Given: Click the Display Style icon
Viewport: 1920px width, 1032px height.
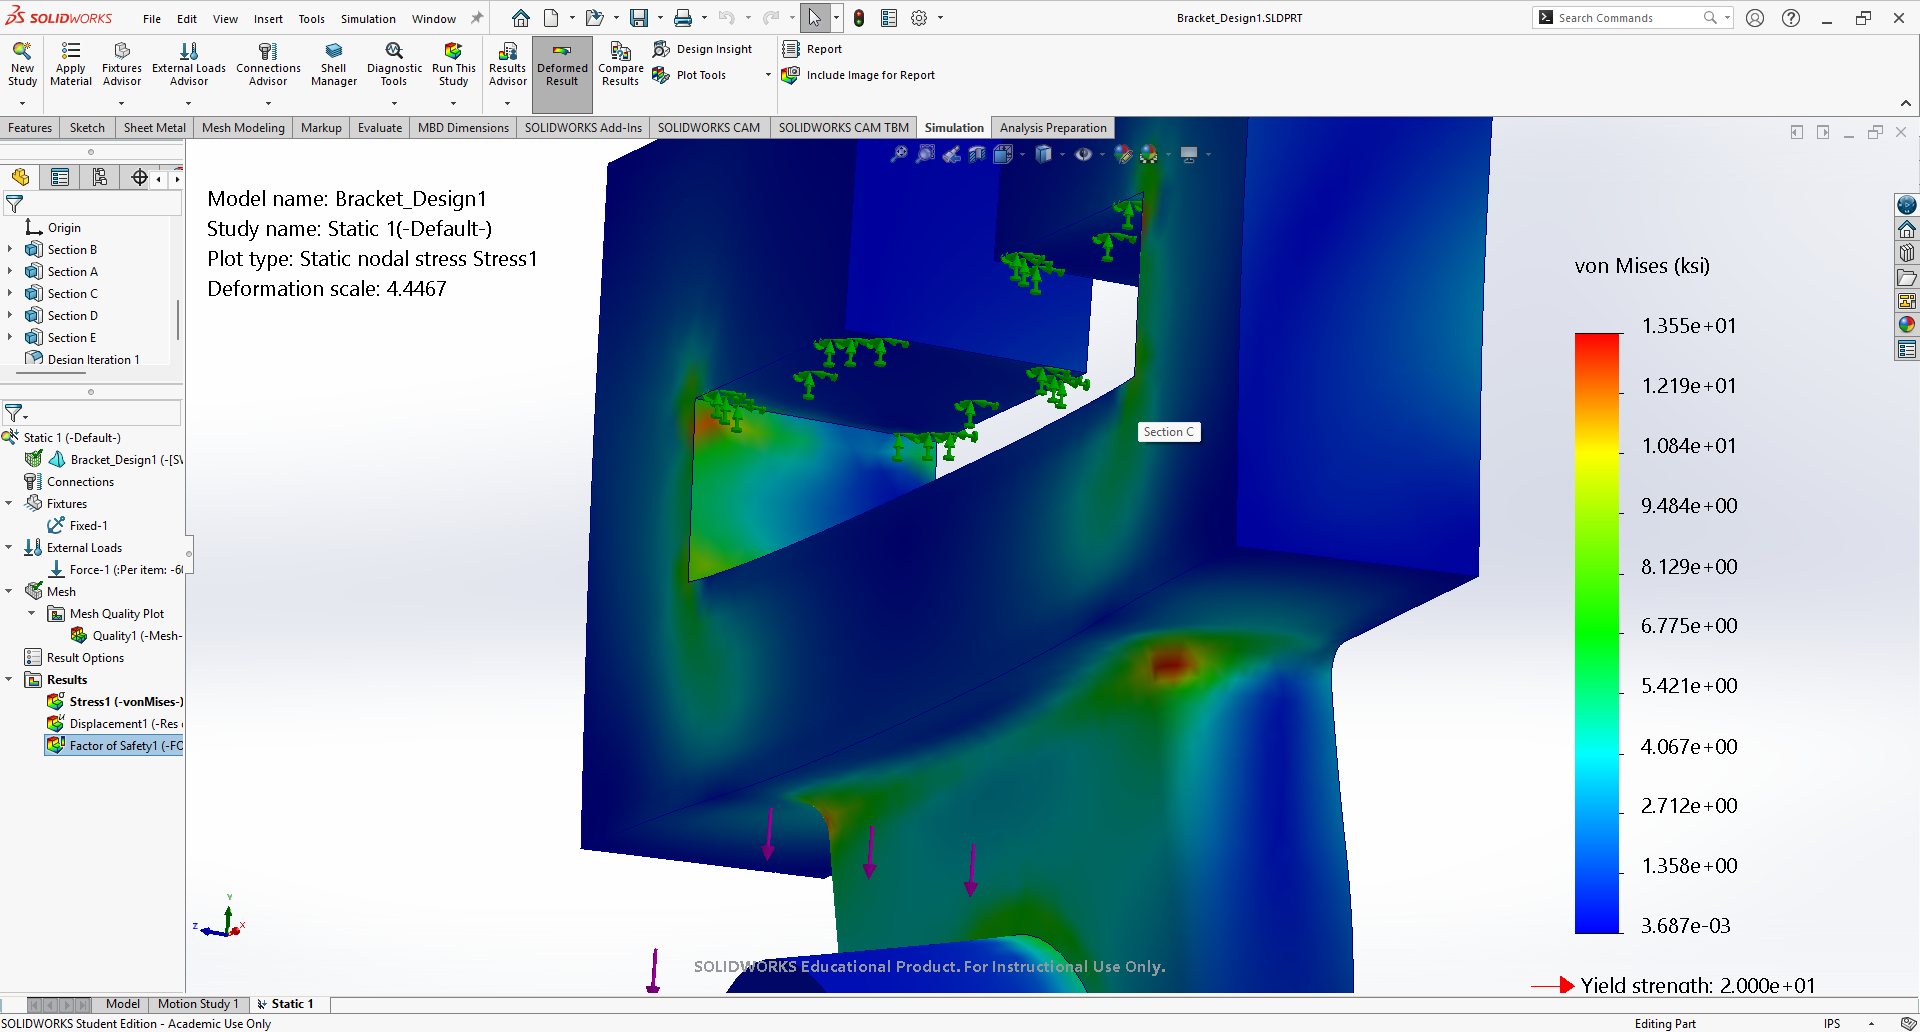Looking at the screenshot, I should 1043,154.
